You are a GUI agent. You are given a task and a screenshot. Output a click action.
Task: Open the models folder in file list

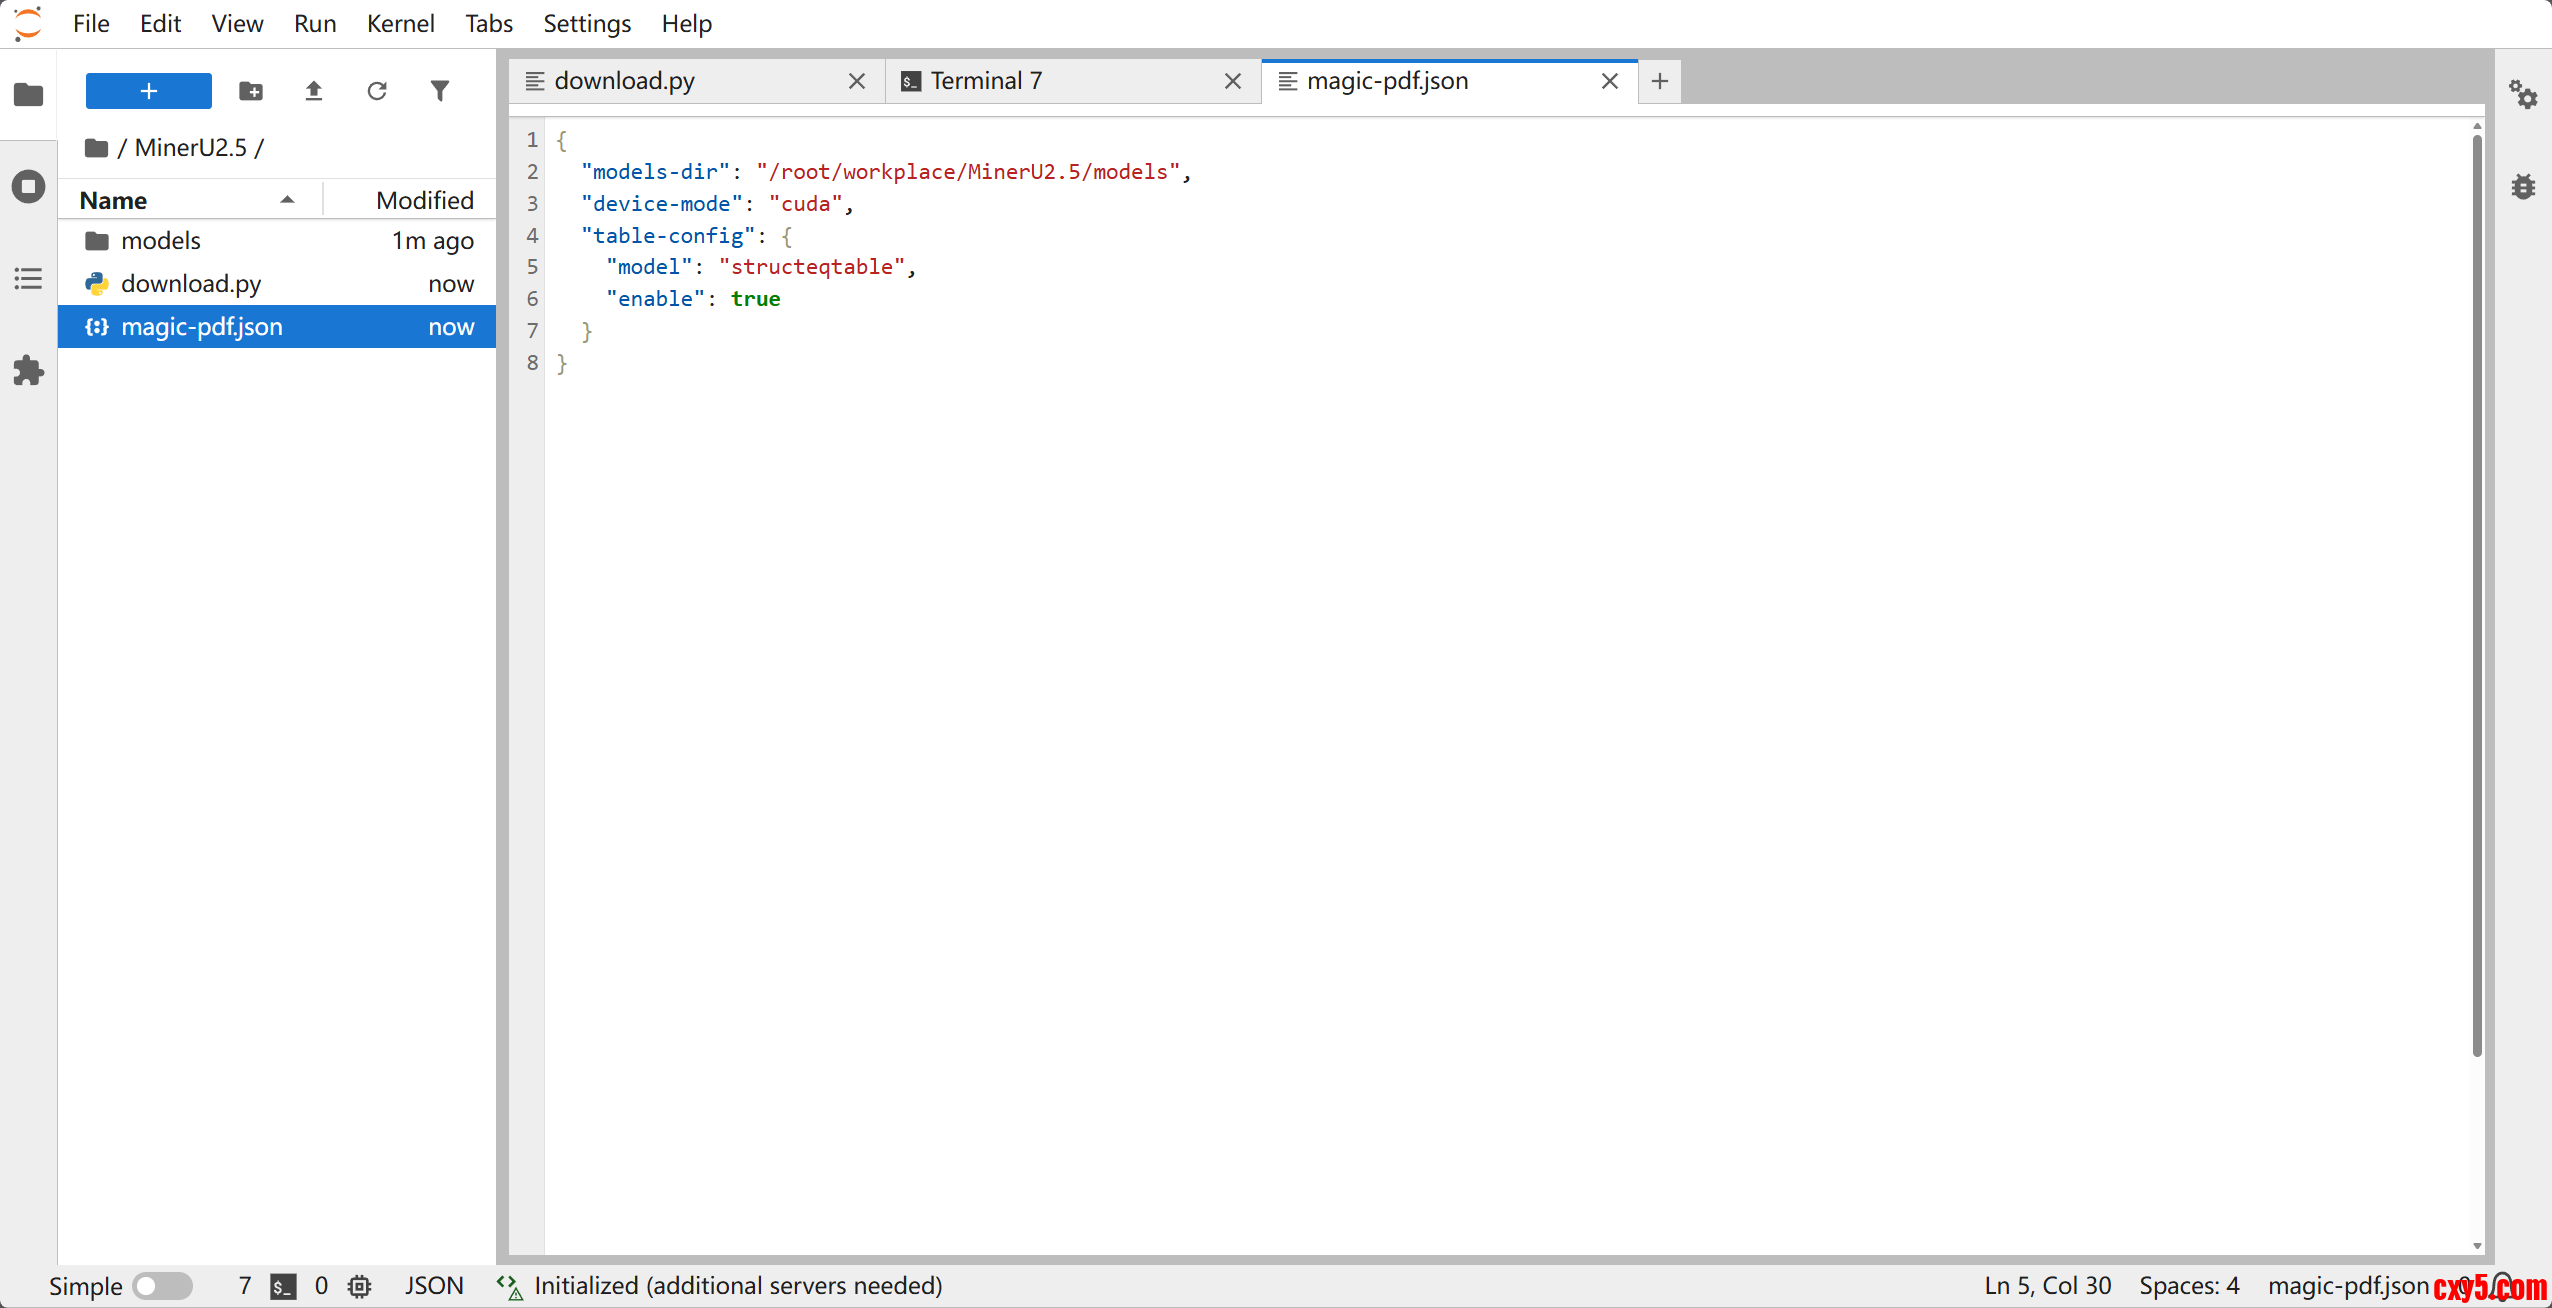pos(160,240)
